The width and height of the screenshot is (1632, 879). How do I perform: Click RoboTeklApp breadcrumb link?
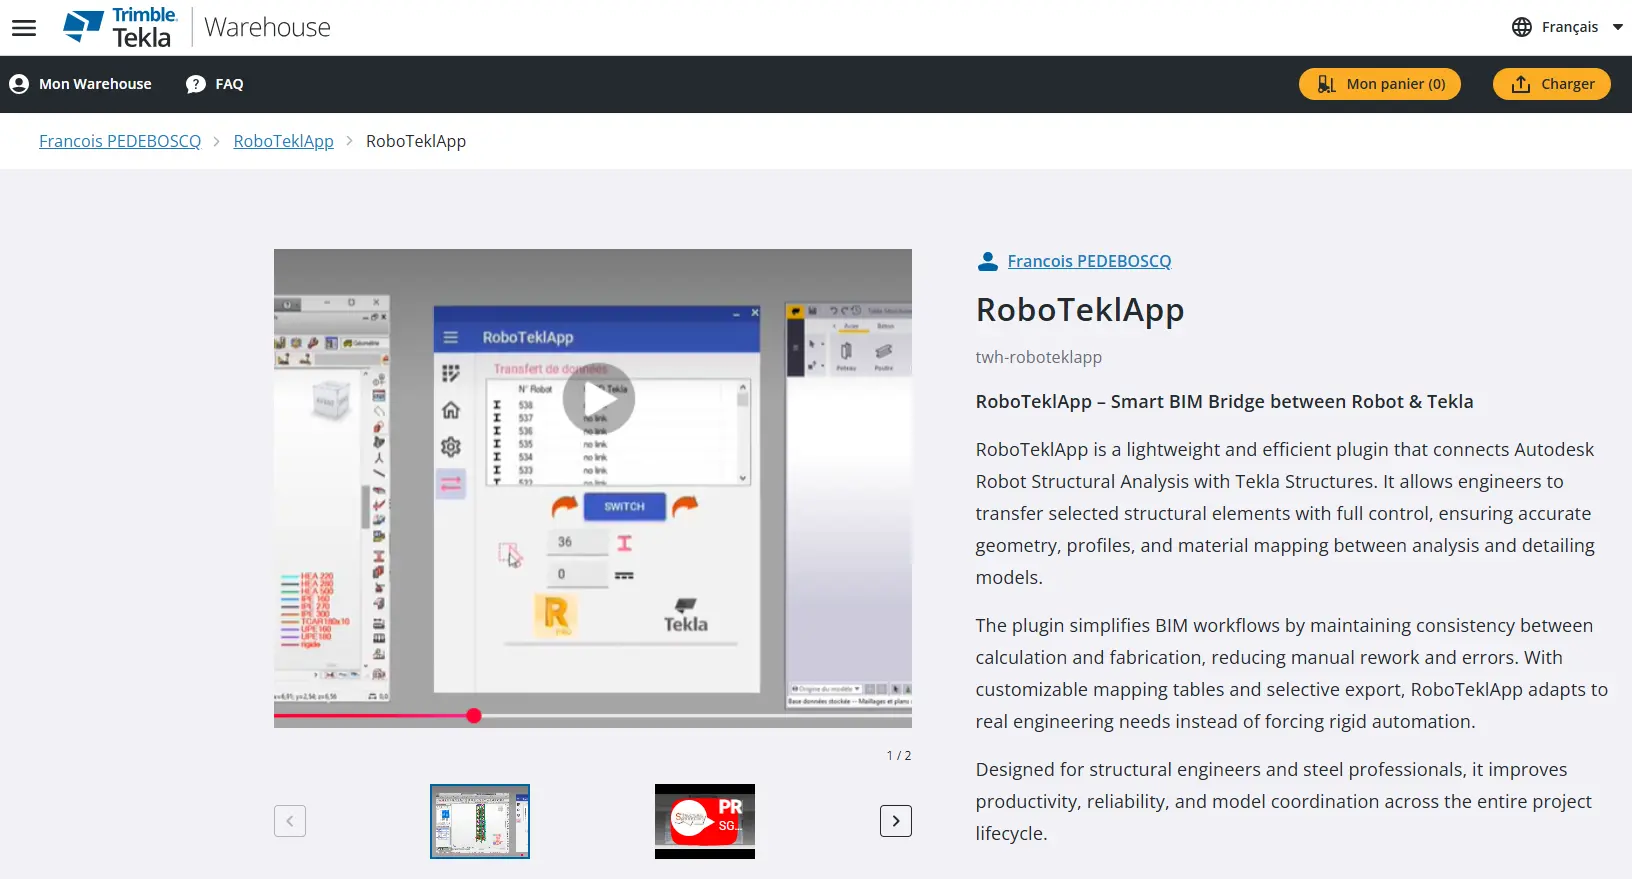[x=283, y=141]
